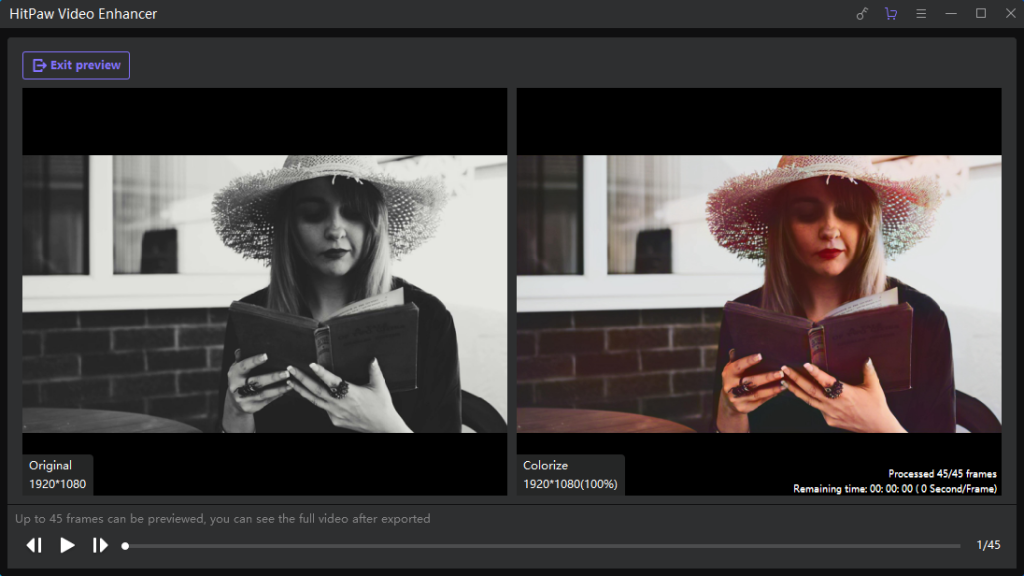This screenshot has width=1024, height=576.
Task: Click the Colorize 1920*1080(100%) label
Action: [570, 475]
